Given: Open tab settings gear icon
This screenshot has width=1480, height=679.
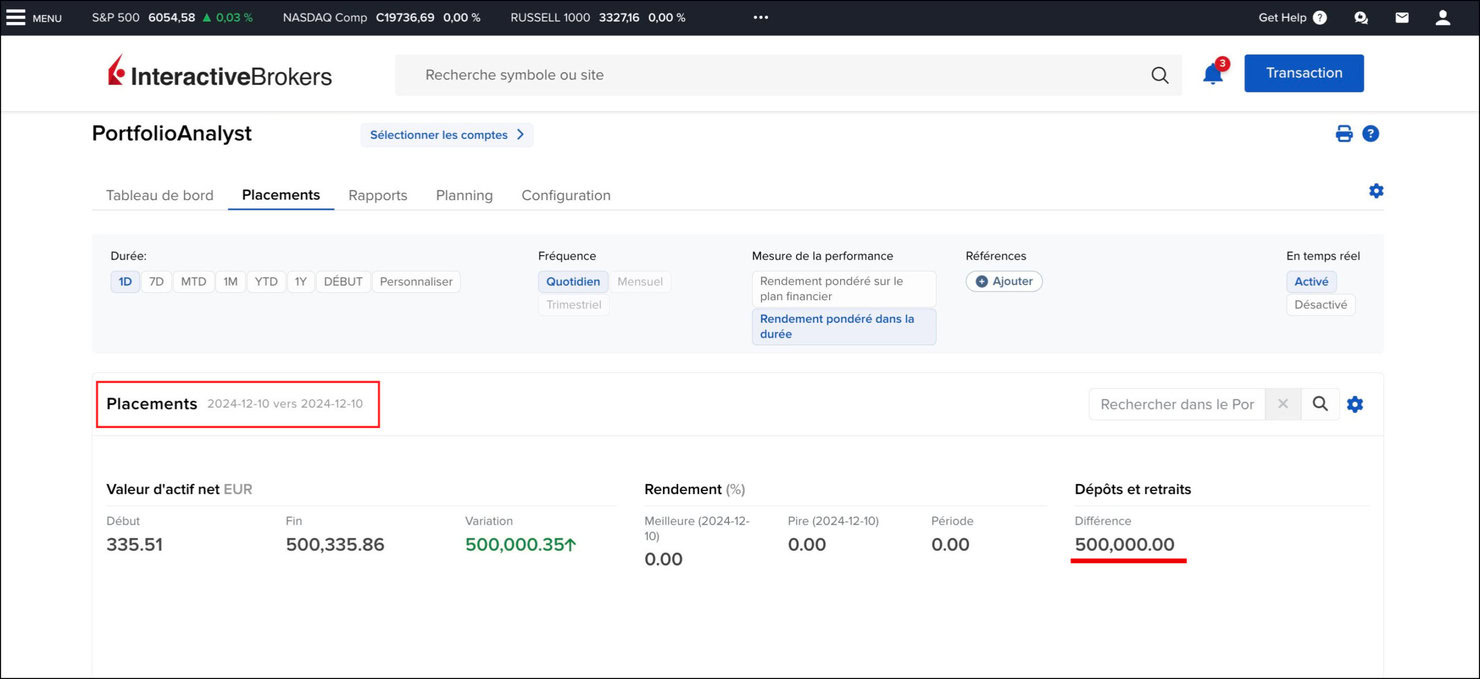Looking at the screenshot, I should click(x=1376, y=191).
